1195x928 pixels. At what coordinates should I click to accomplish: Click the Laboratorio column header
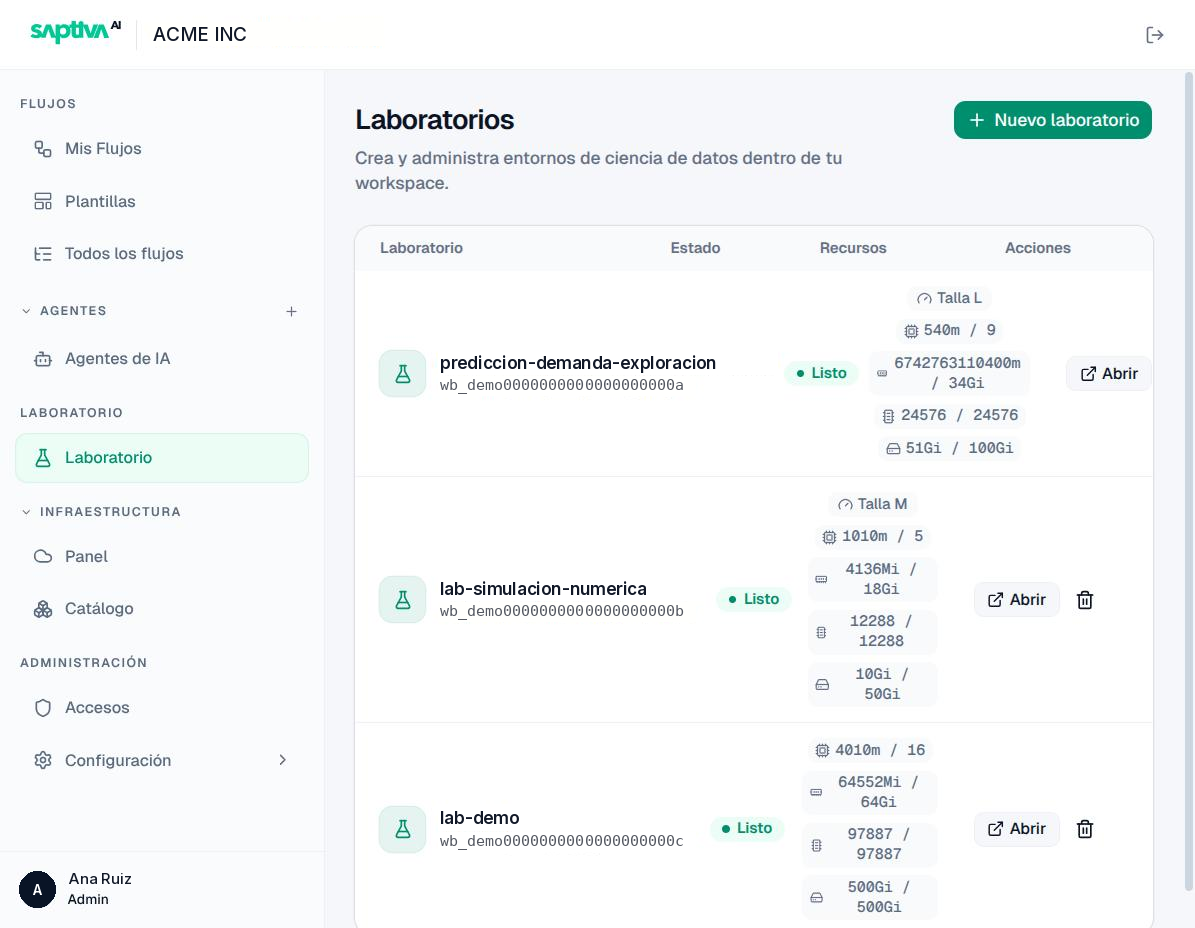coord(421,248)
